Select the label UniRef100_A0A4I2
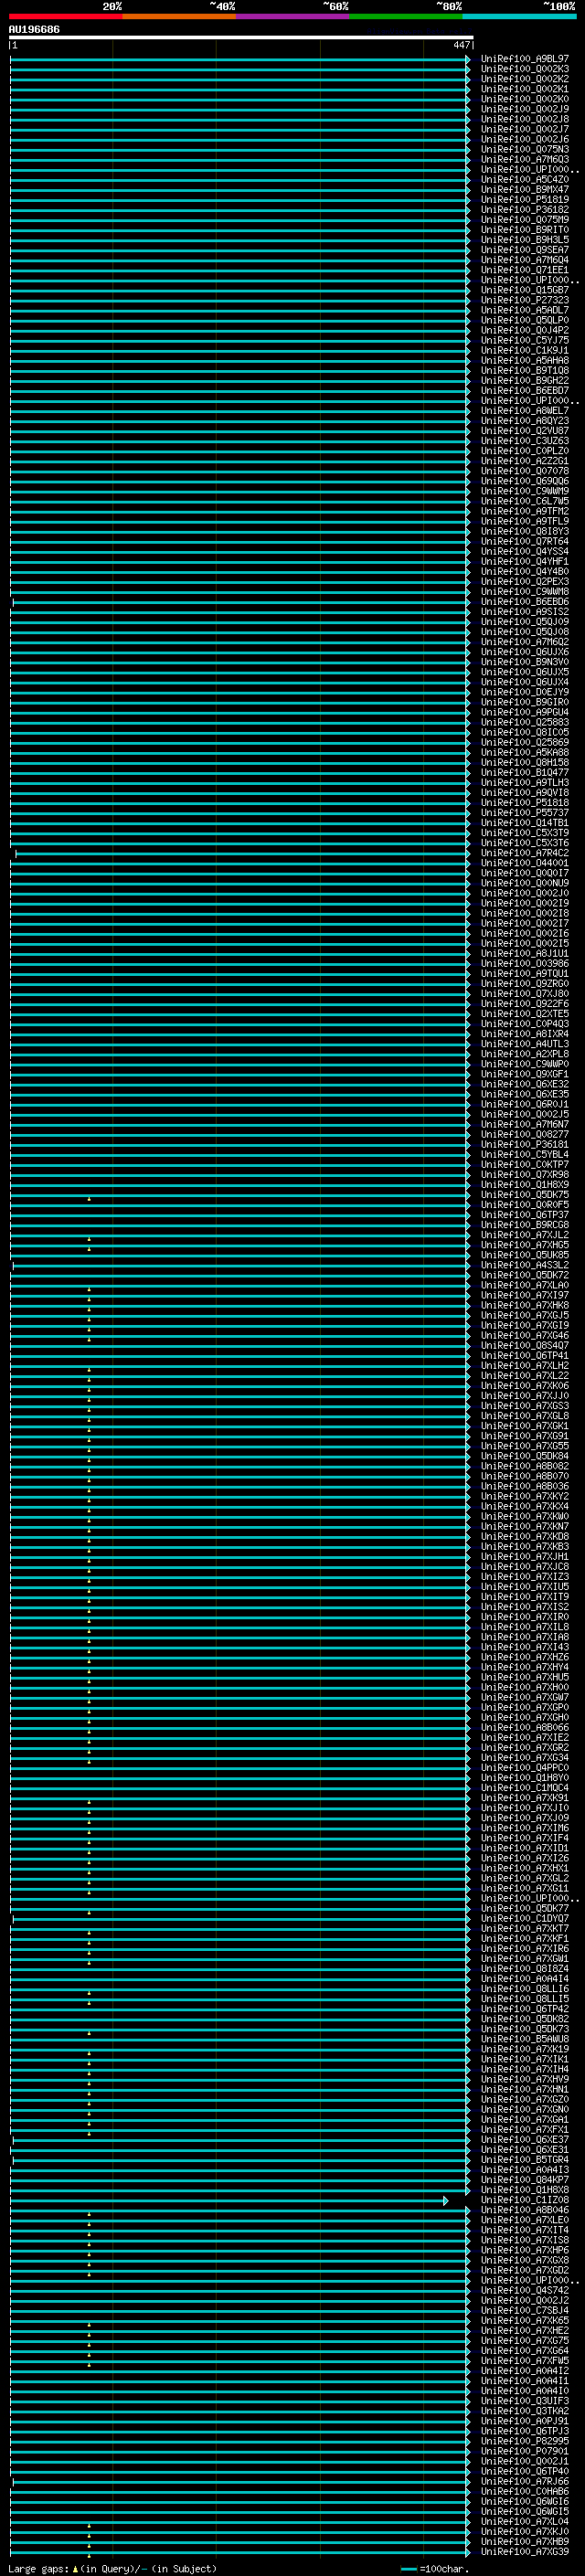This screenshot has width=585, height=2576. point(525,2371)
